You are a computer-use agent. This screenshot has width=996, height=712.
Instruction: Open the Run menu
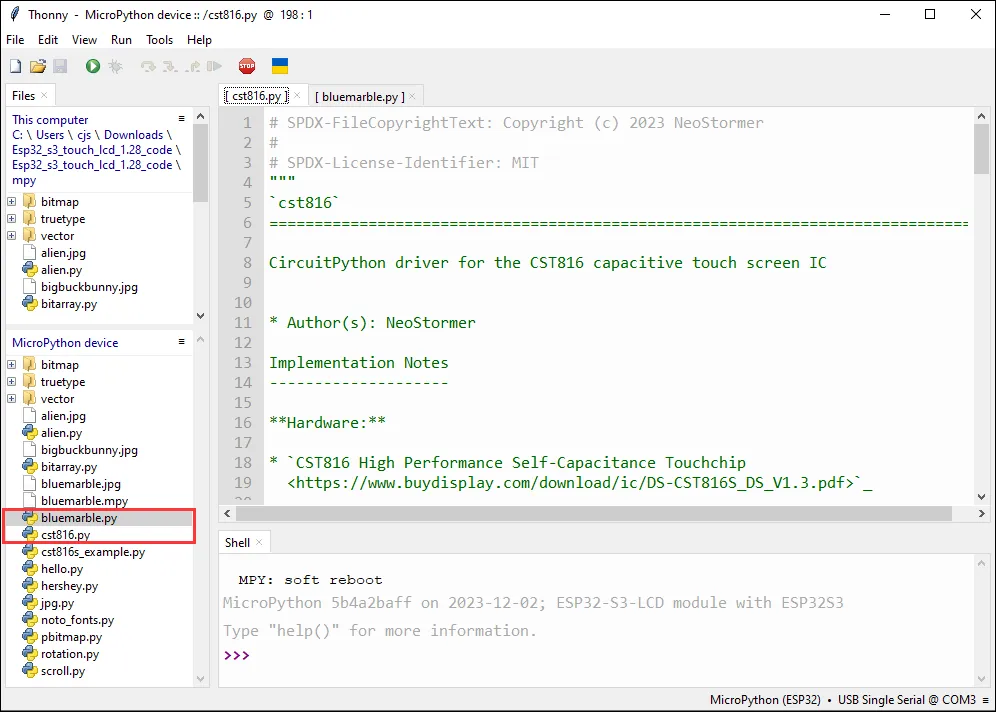[121, 40]
